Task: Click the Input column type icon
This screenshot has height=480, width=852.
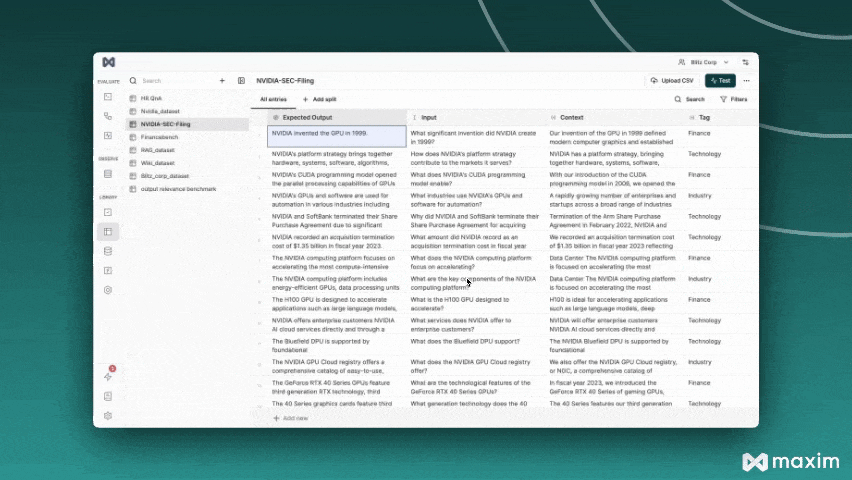Action: tap(415, 117)
